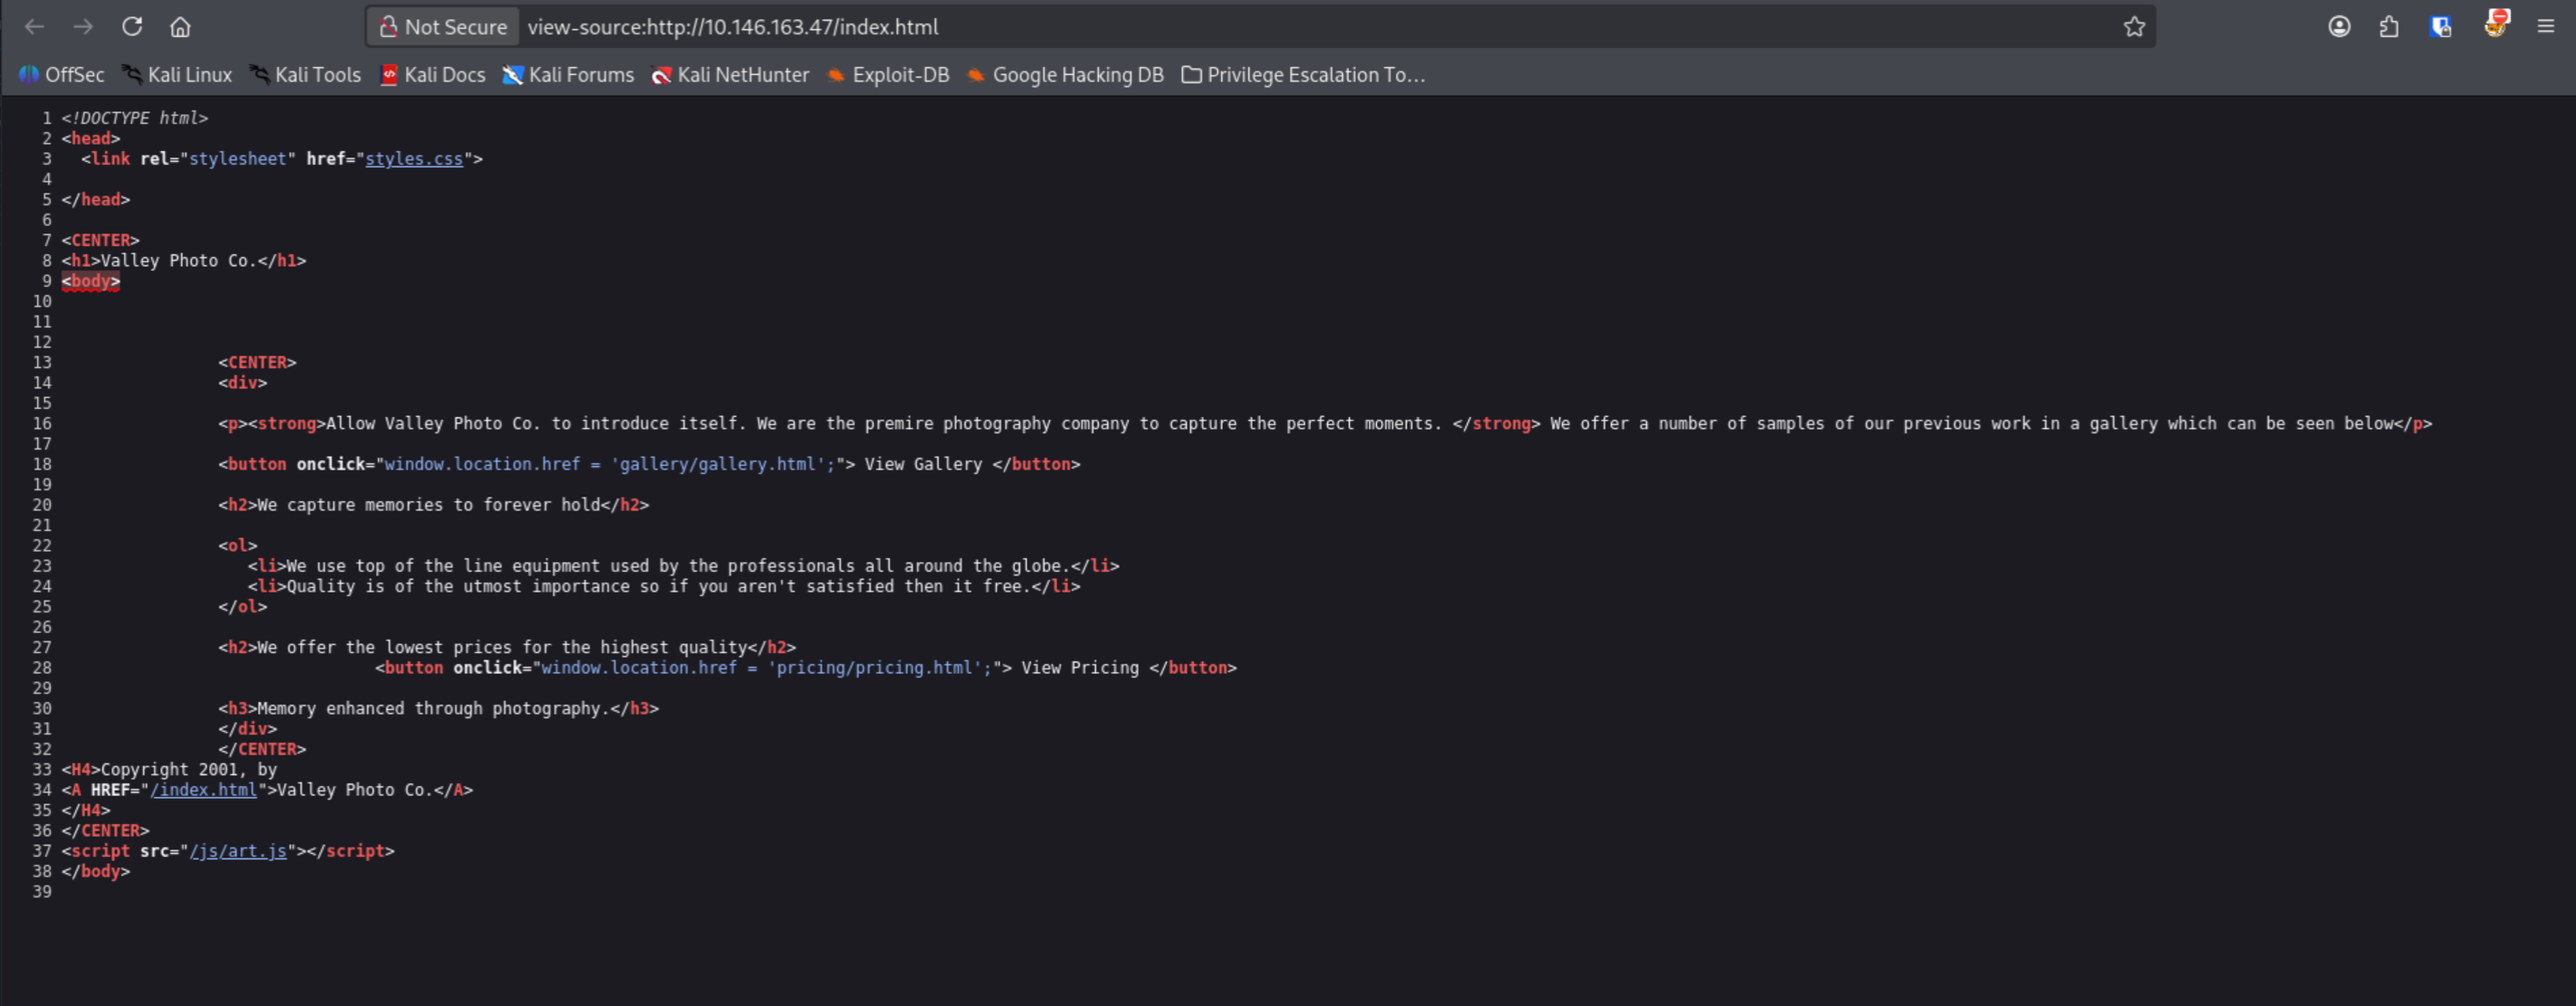Screen dimensions: 2576x1006
Task: Open the hamburger application menu
Action: [2546, 27]
